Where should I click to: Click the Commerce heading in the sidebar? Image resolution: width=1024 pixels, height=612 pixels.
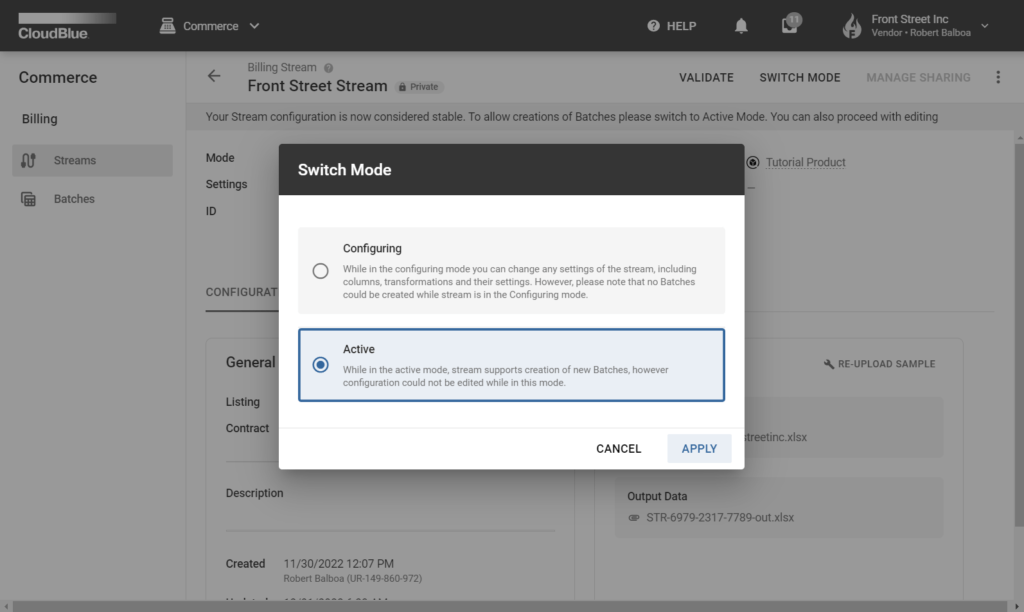click(x=57, y=78)
